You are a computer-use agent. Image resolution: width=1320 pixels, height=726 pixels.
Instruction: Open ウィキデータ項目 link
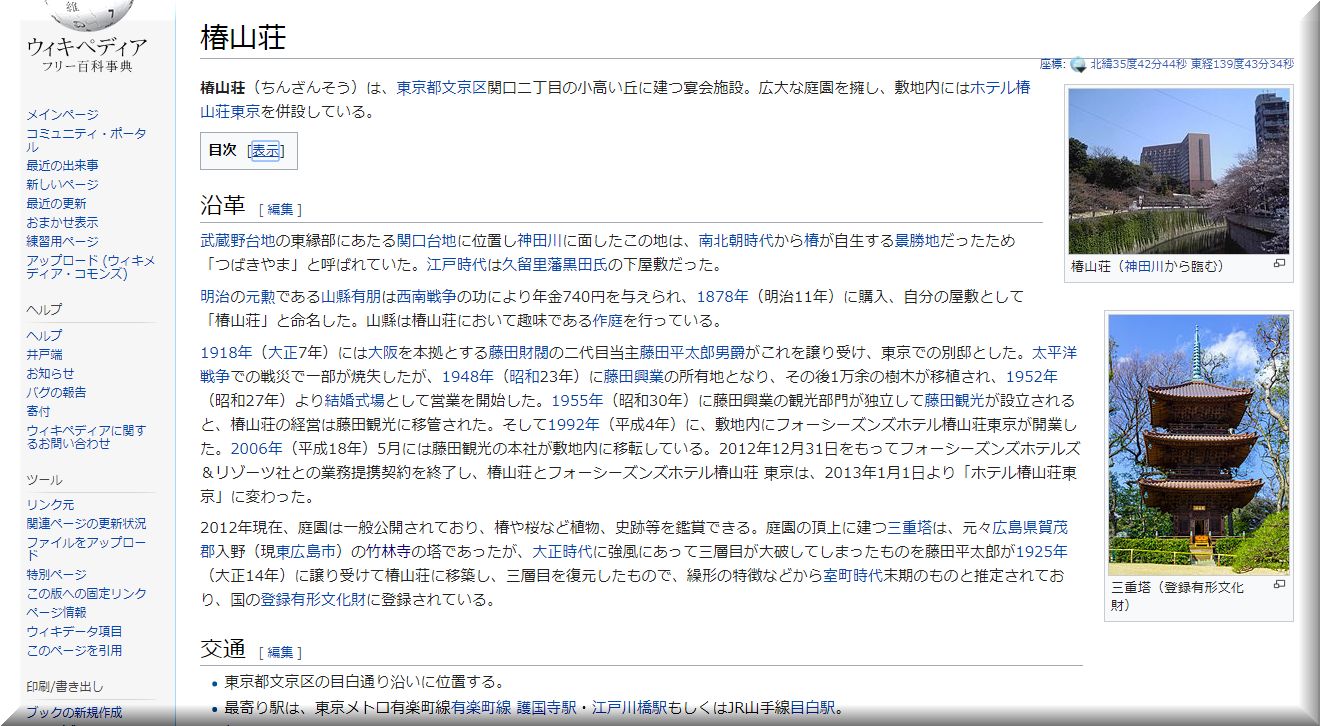74,631
